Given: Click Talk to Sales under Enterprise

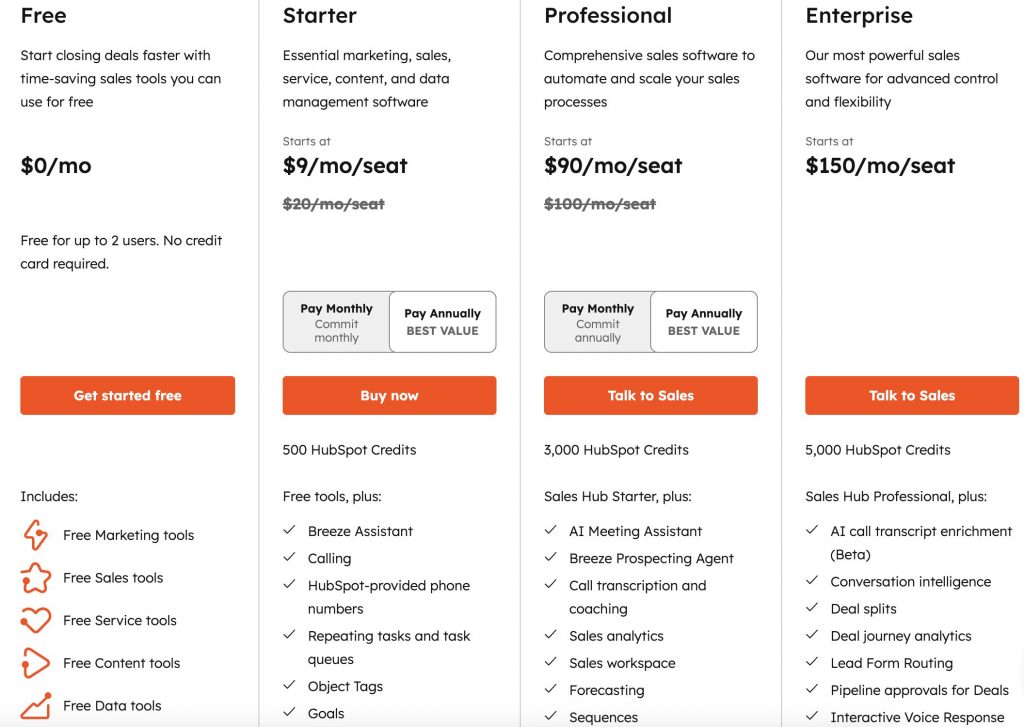Looking at the screenshot, I should [x=911, y=395].
